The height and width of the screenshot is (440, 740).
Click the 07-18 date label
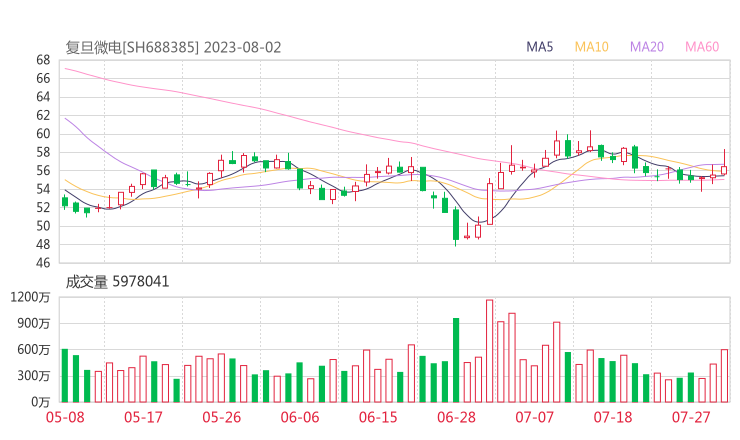[613, 417]
